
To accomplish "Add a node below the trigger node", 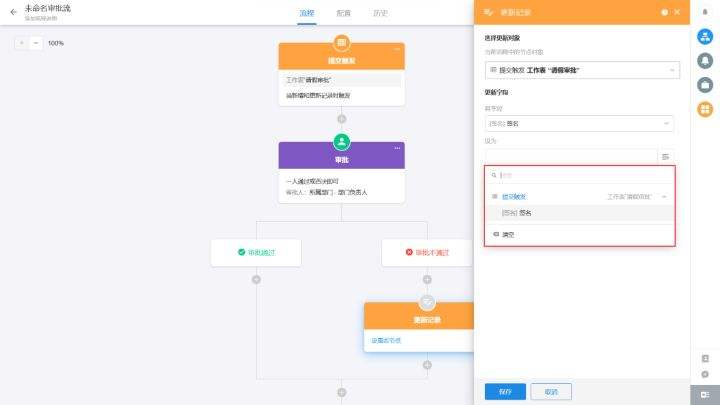I will point(342,119).
